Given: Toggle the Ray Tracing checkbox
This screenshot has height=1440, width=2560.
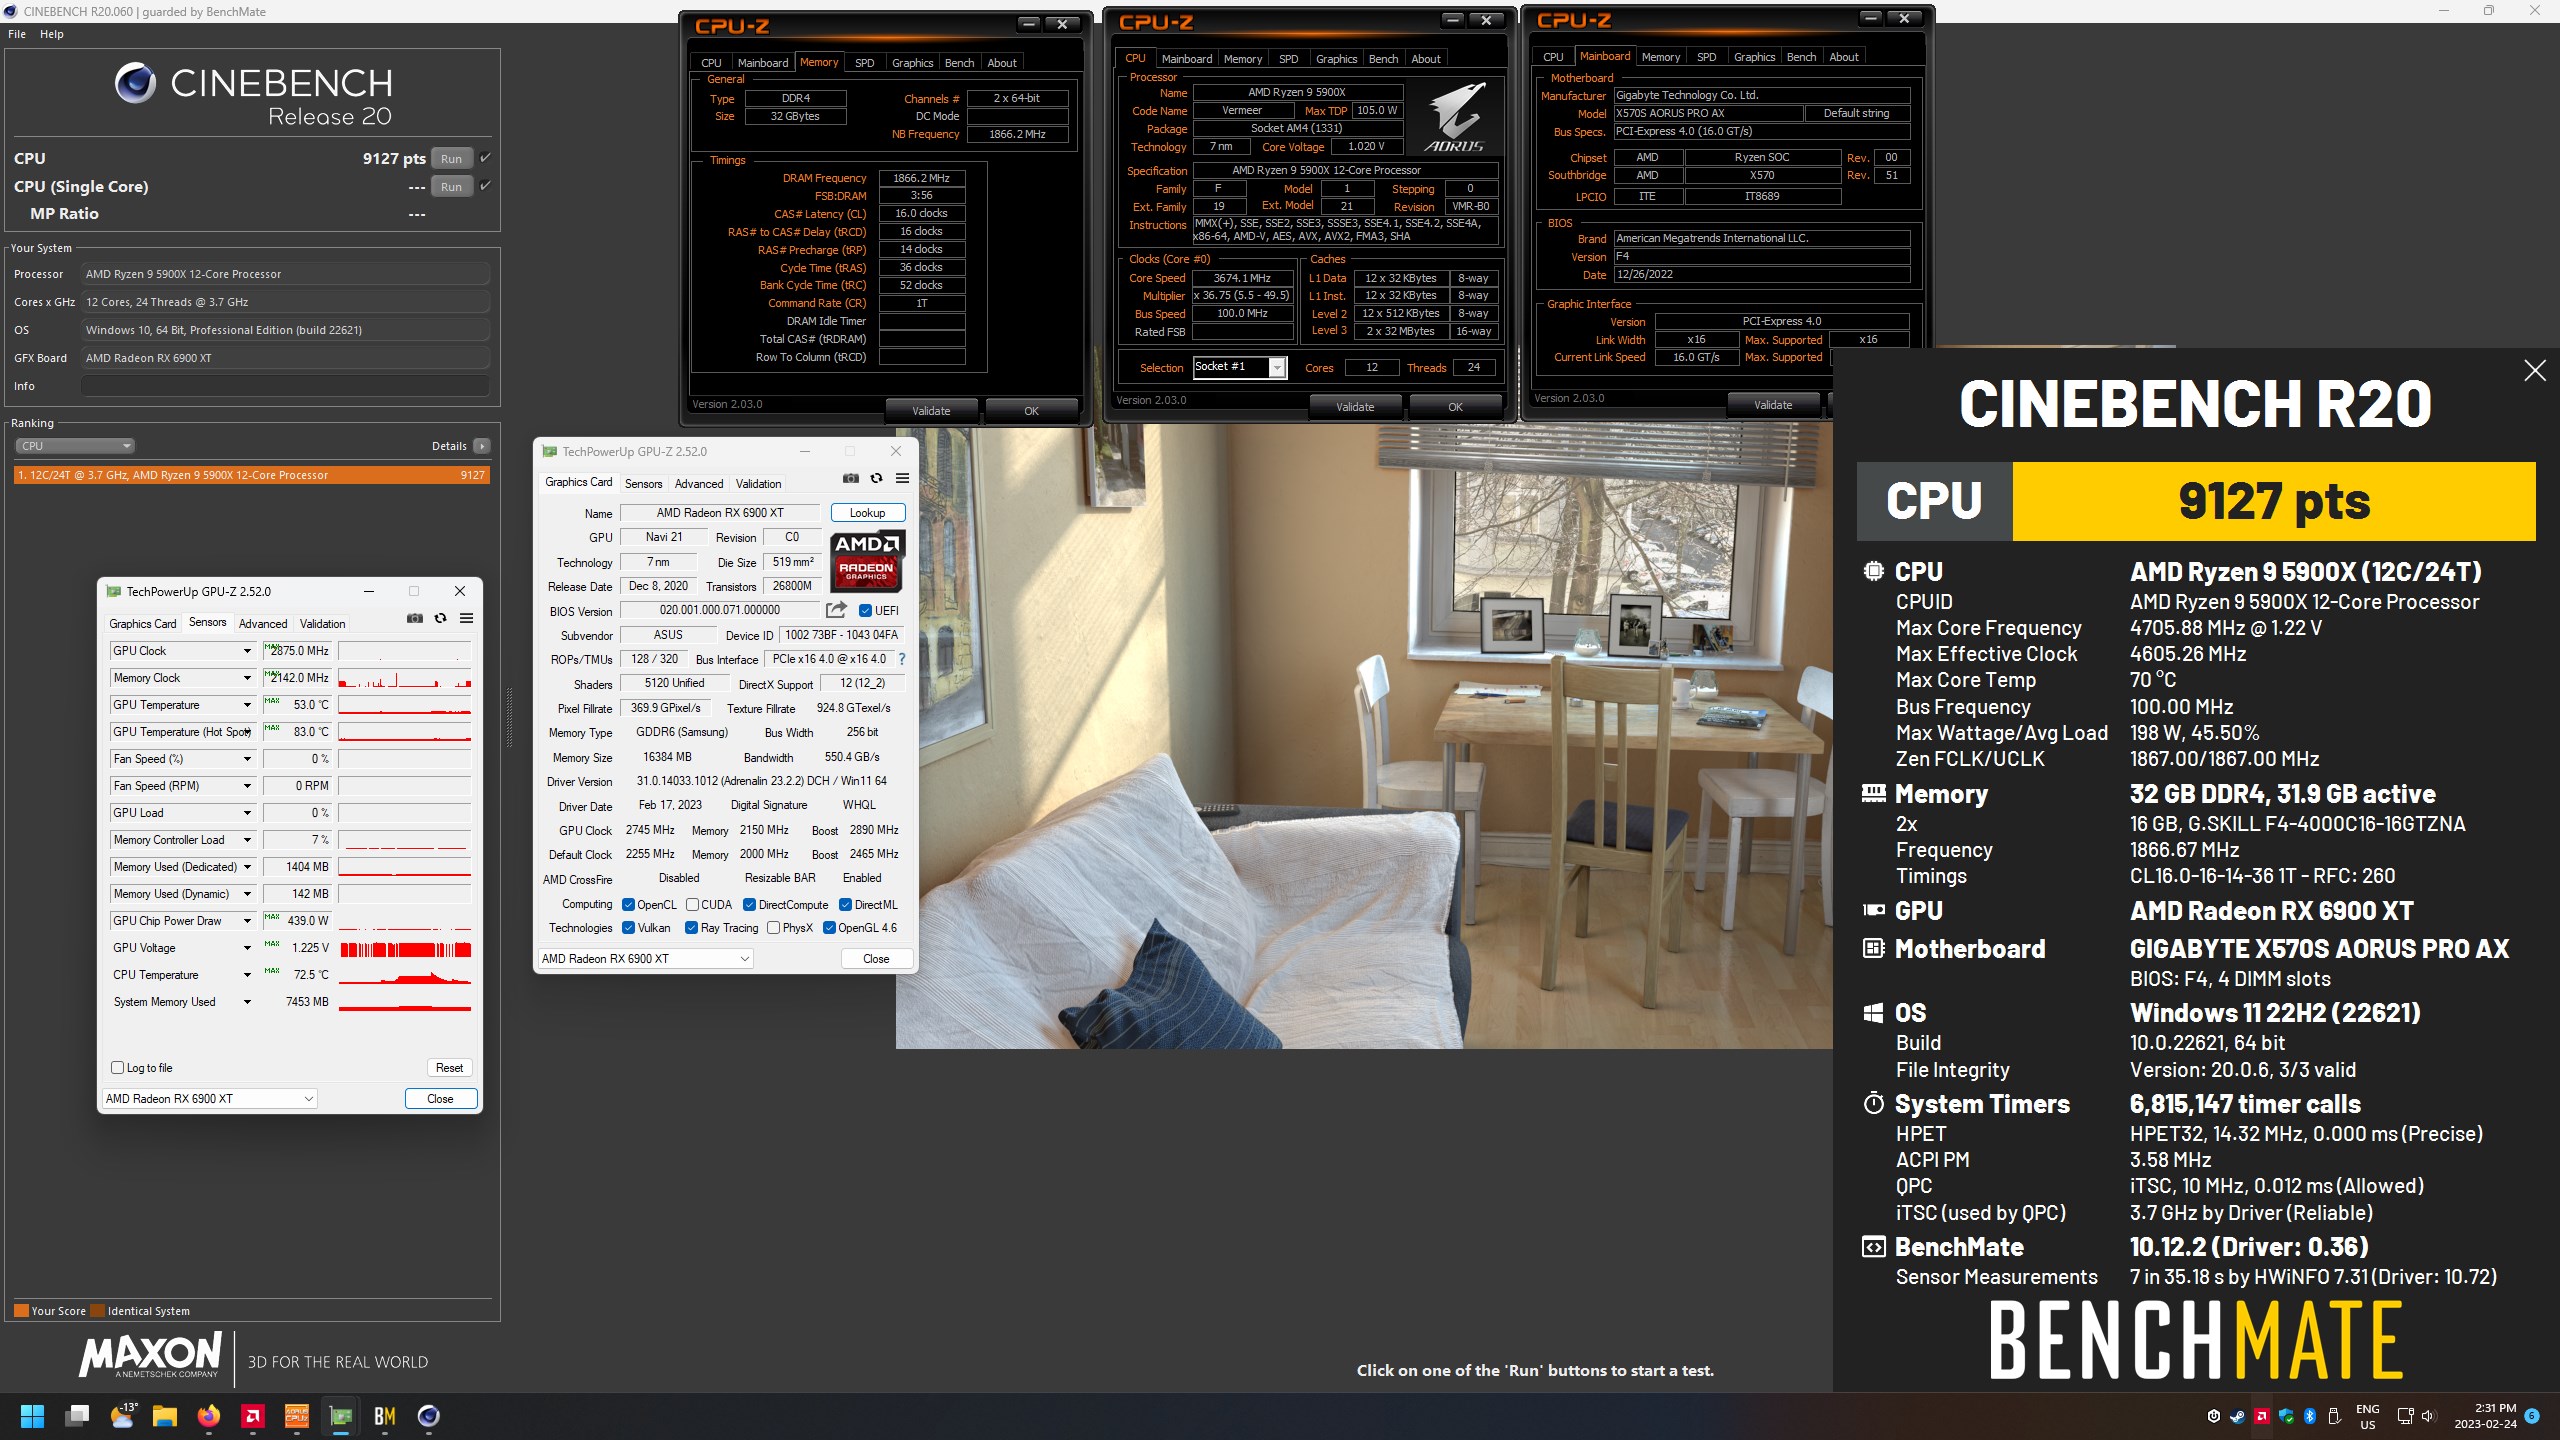Looking at the screenshot, I should pos(691,928).
